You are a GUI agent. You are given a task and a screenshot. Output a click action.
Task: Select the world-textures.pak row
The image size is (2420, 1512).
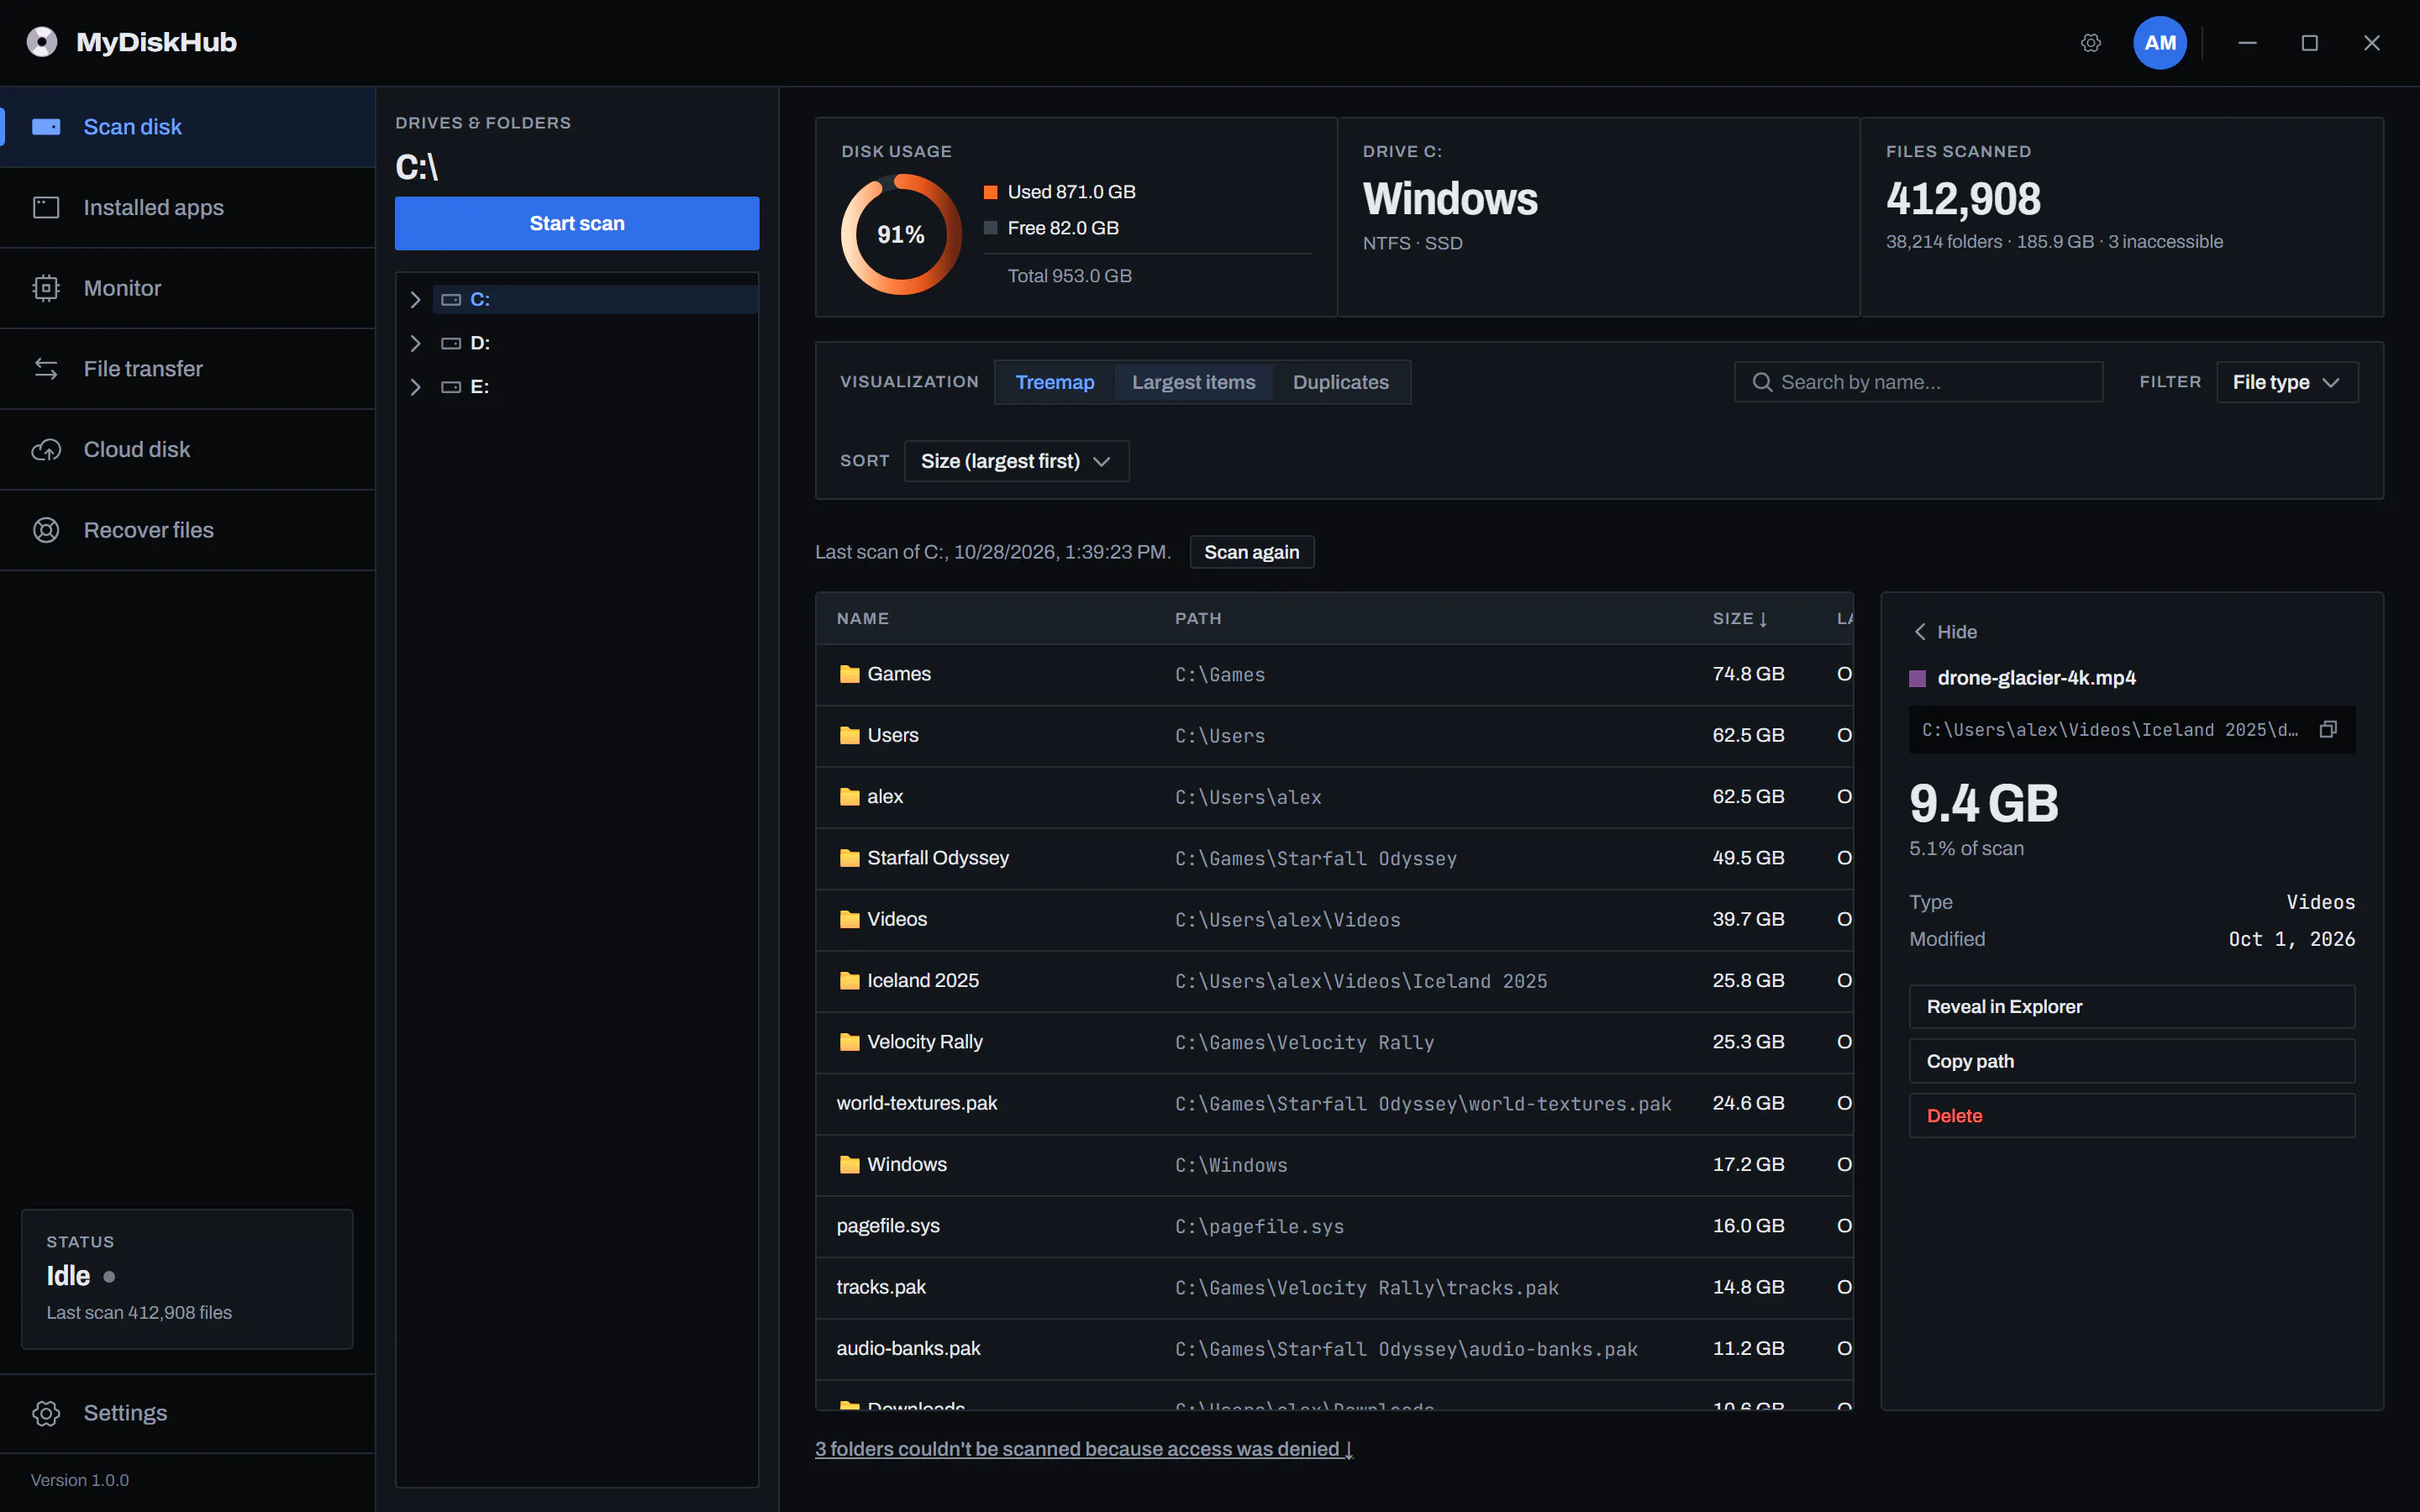click(x=1334, y=1104)
